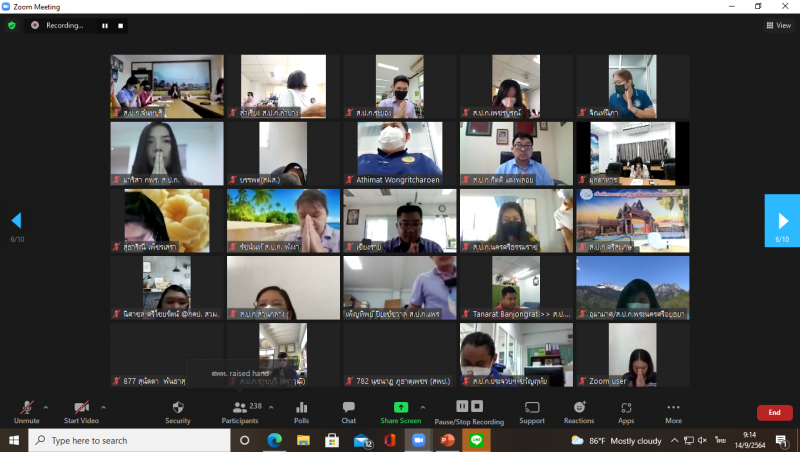Open the Apps button
The height and width of the screenshot is (452, 800).
click(x=626, y=412)
